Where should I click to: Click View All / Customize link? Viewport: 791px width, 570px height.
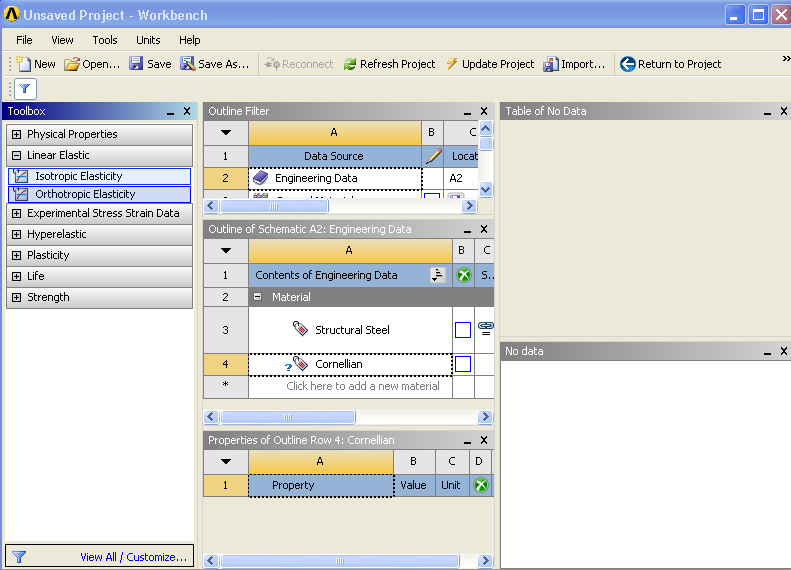pos(134,557)
